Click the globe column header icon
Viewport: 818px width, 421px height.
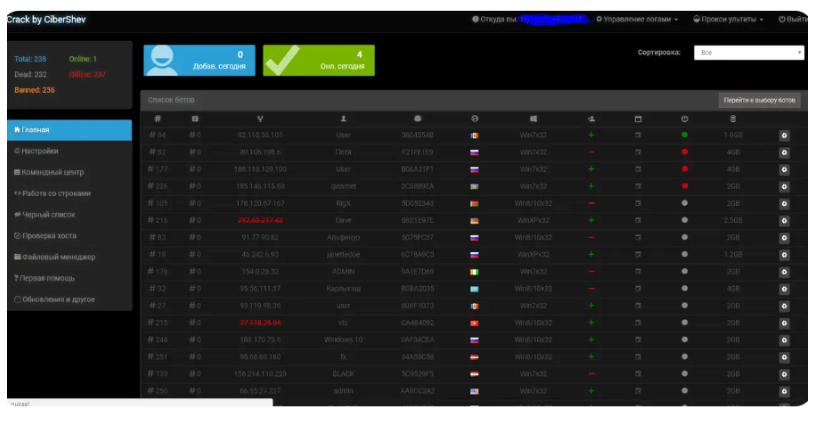[474, 119]
